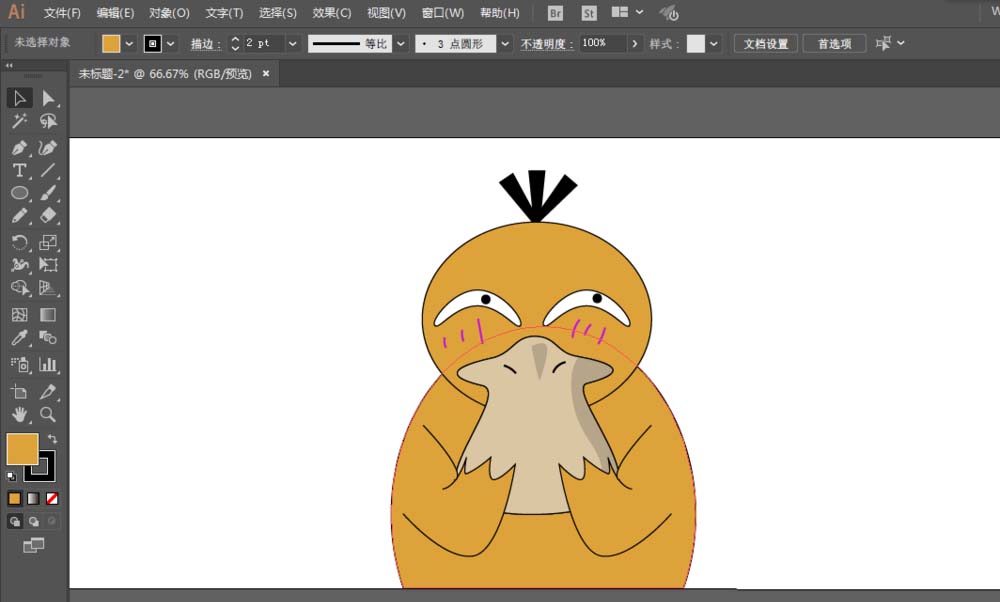Click the 不透明度 link label

click(x=547, y=43)
